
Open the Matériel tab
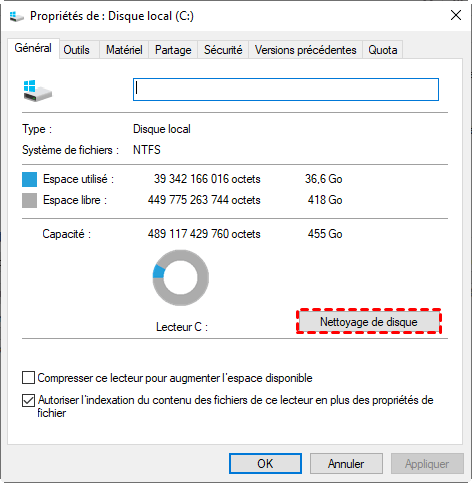click(x=124, y=50)
